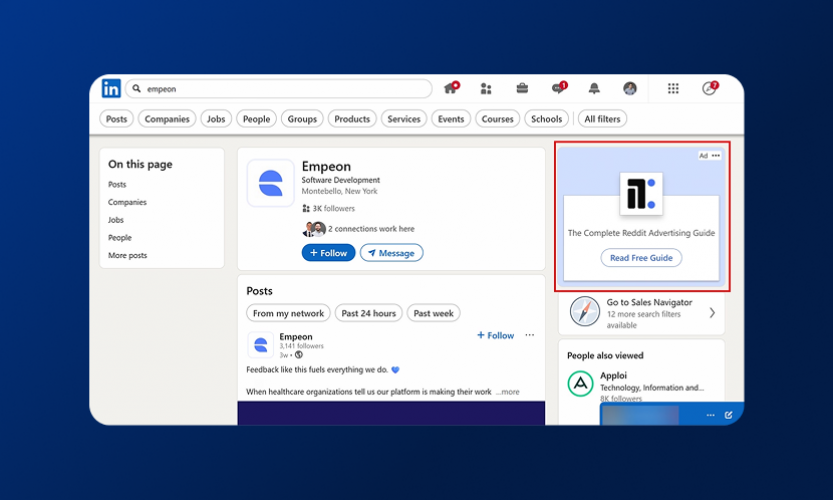Screen dimensions: 833x500
Task: Jump to Companies in On this page
Action: coord(127,202)
